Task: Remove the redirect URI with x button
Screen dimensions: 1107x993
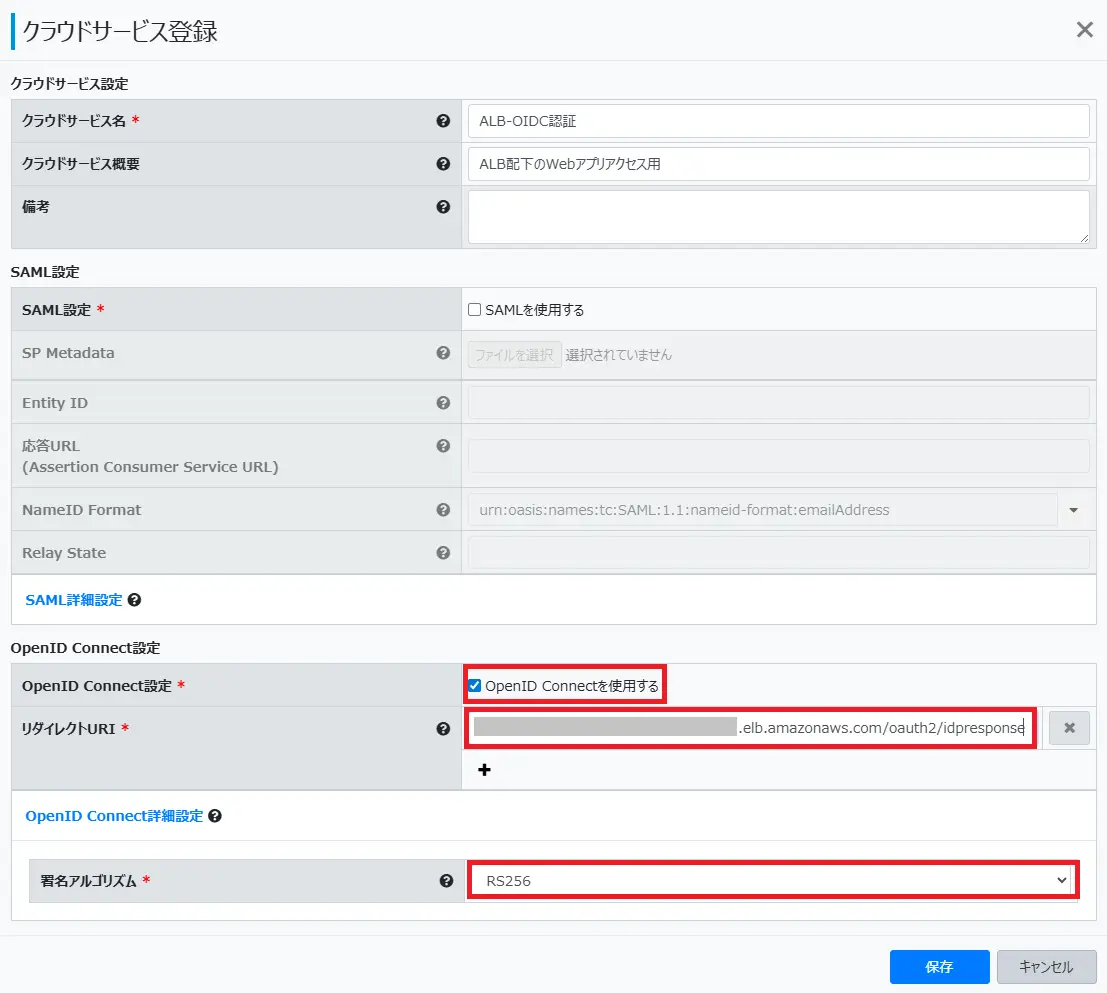Action: 1069,728
